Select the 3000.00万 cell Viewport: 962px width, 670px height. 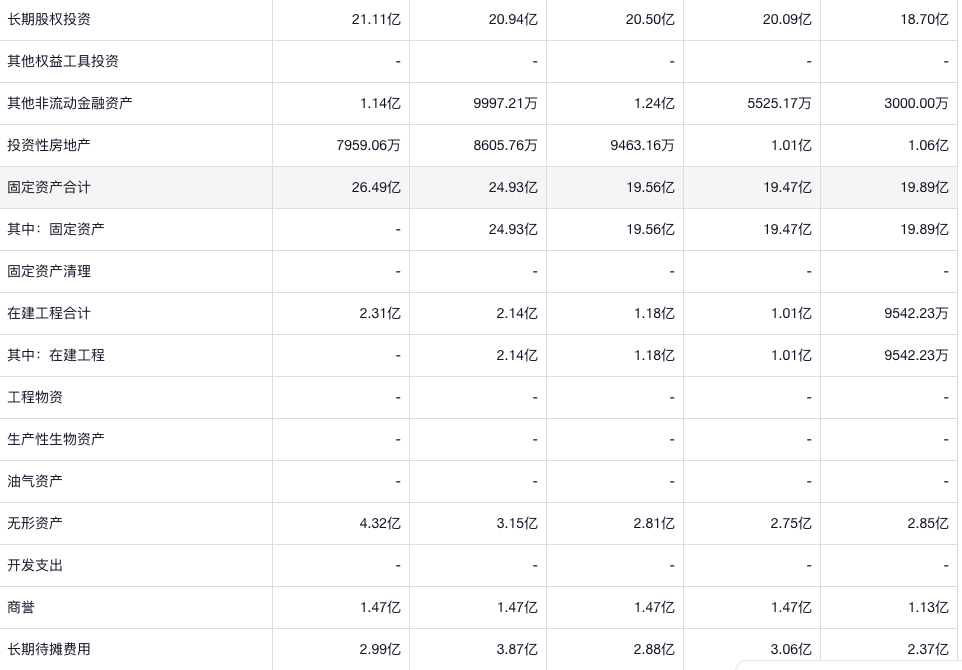pos(916,103)
